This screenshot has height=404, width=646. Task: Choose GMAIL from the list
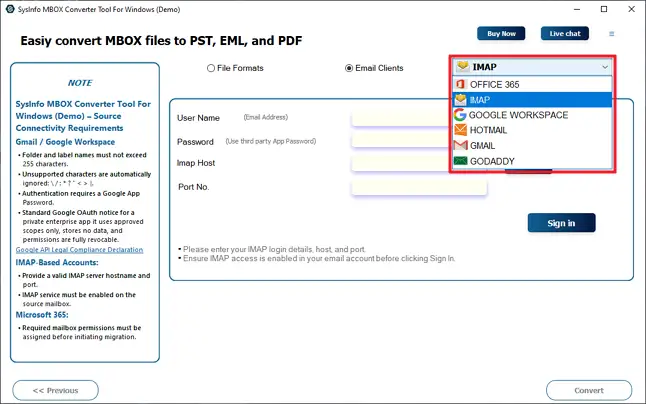tap(532, 145)
